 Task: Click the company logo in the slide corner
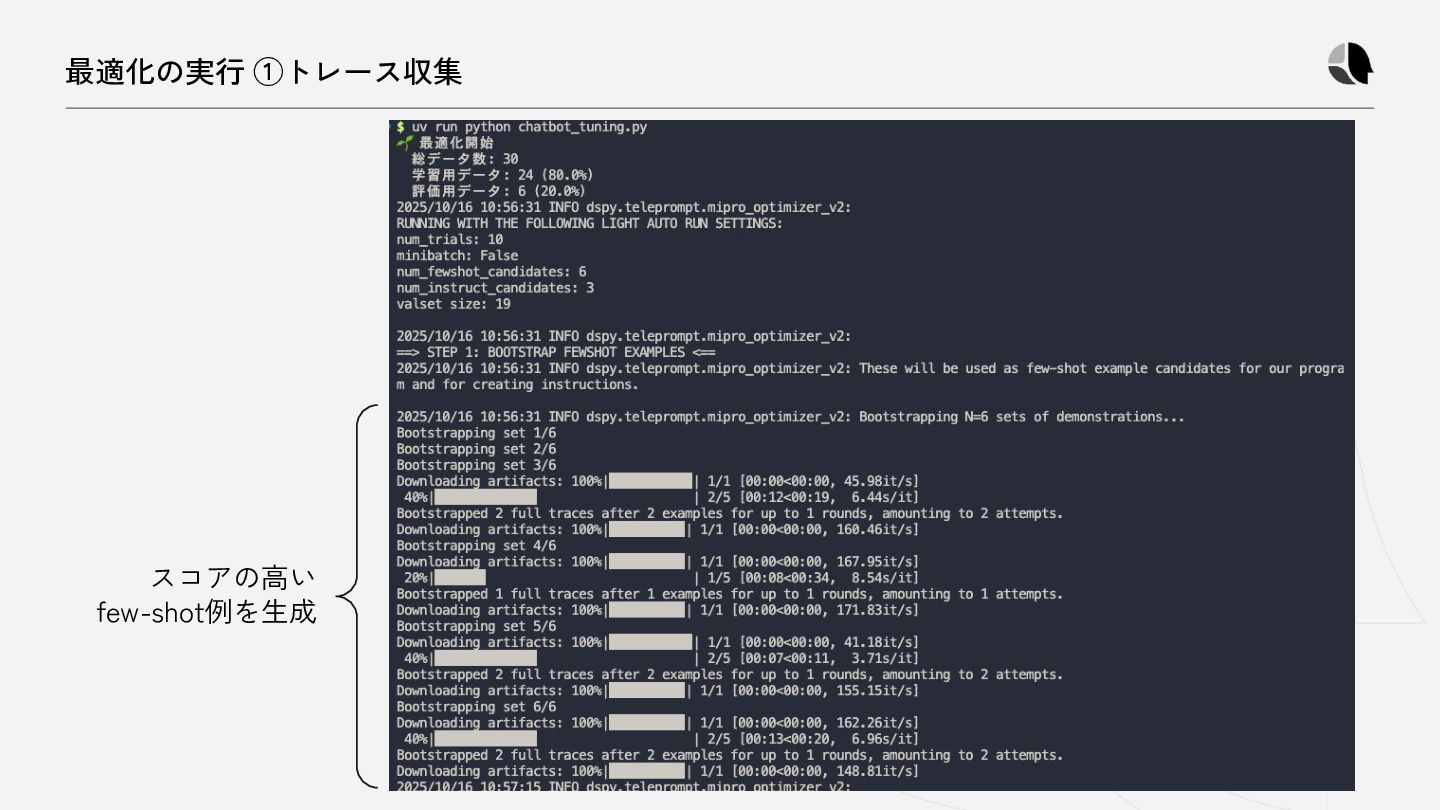[x=1350, y=64]
